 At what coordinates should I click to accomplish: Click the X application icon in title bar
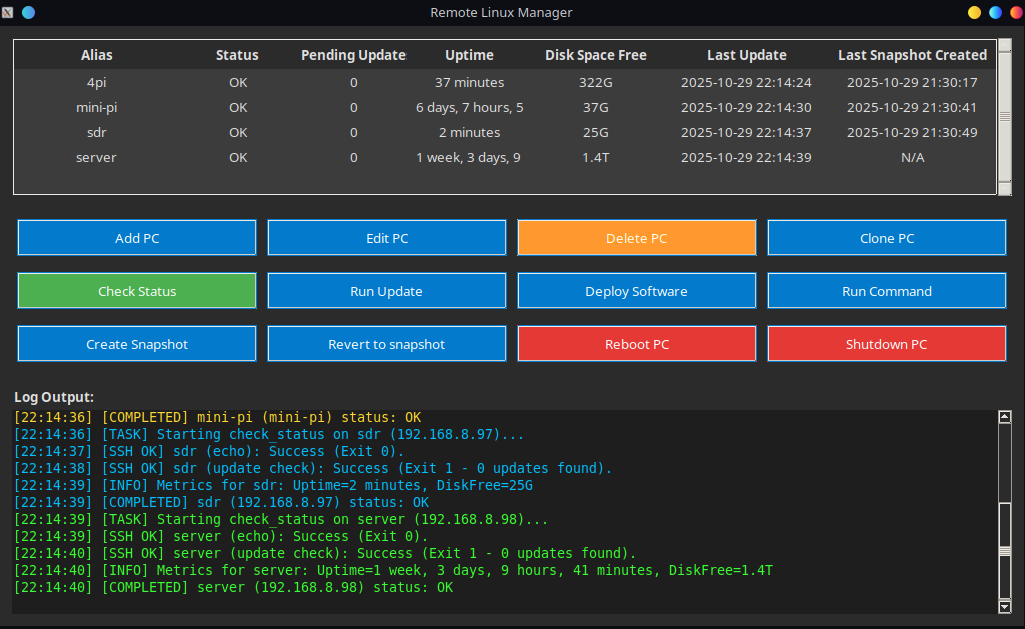(8, 12)
